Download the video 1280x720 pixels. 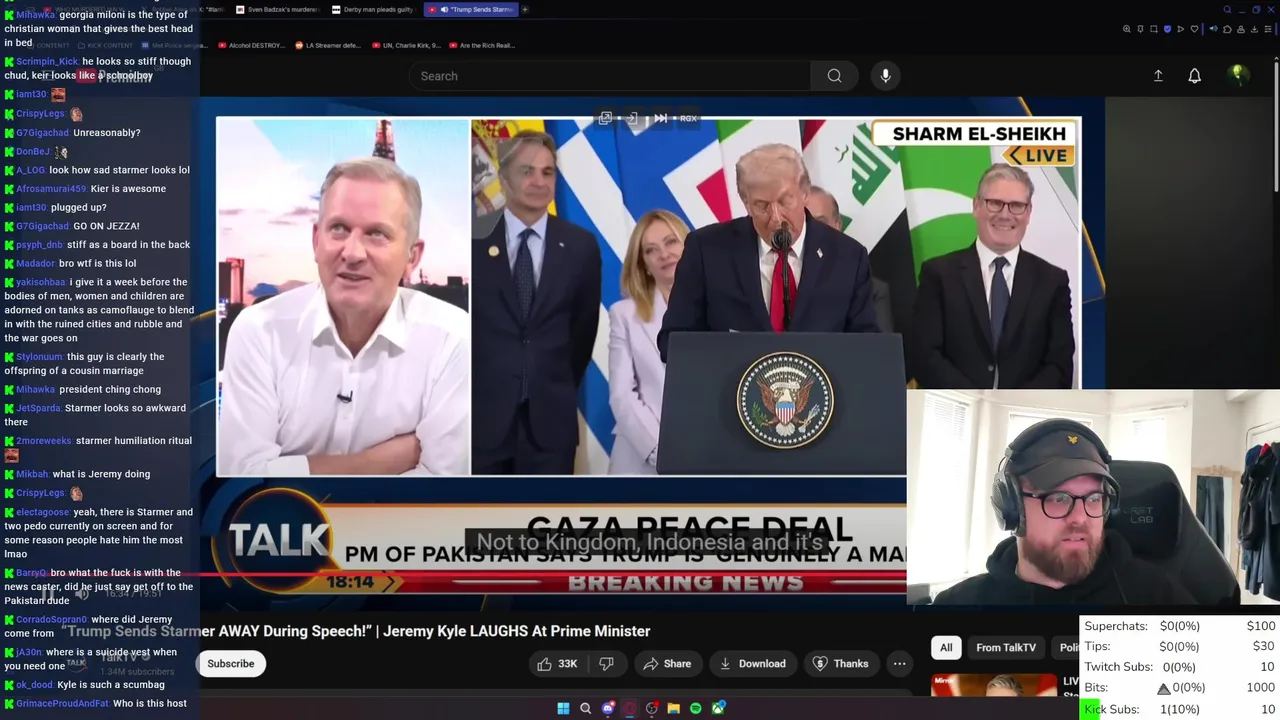(x=752, y=664)
